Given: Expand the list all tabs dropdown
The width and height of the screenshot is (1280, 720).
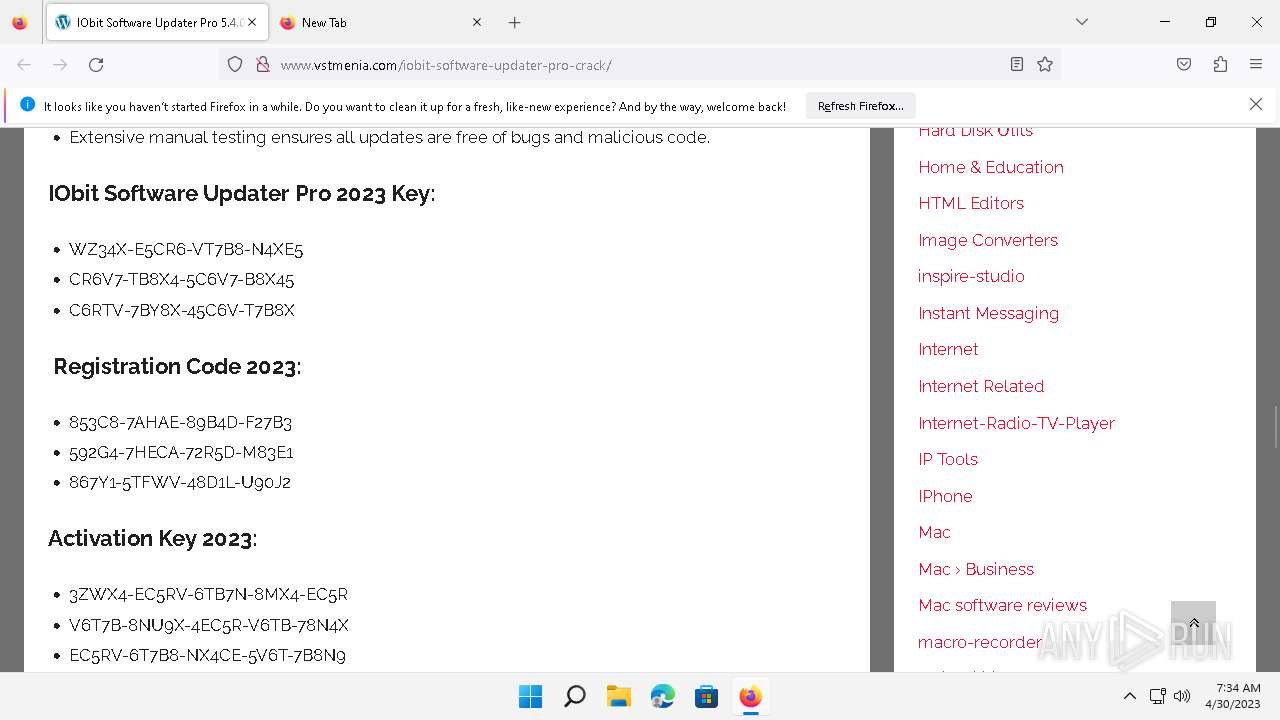Looking at the screenshot, I should (x=1081, y=22).
